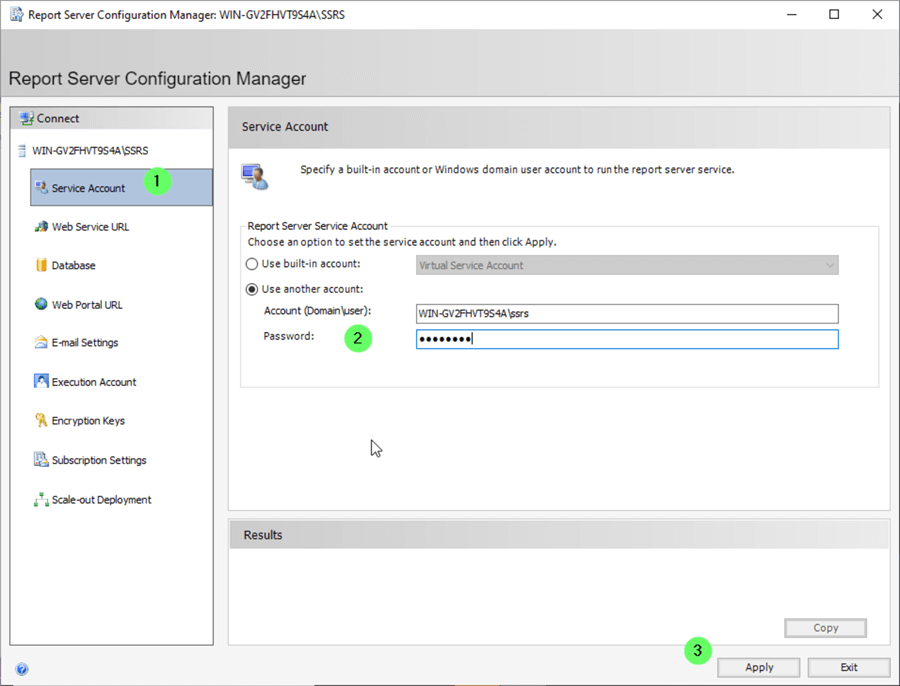Click the Service Account icon in sidebar

tap(41, 188)
